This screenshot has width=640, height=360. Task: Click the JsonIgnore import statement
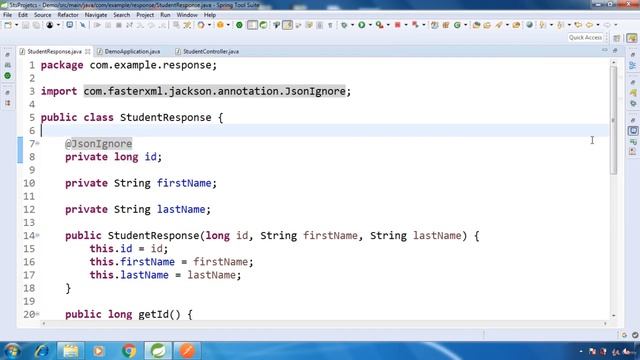click(196, 91)
